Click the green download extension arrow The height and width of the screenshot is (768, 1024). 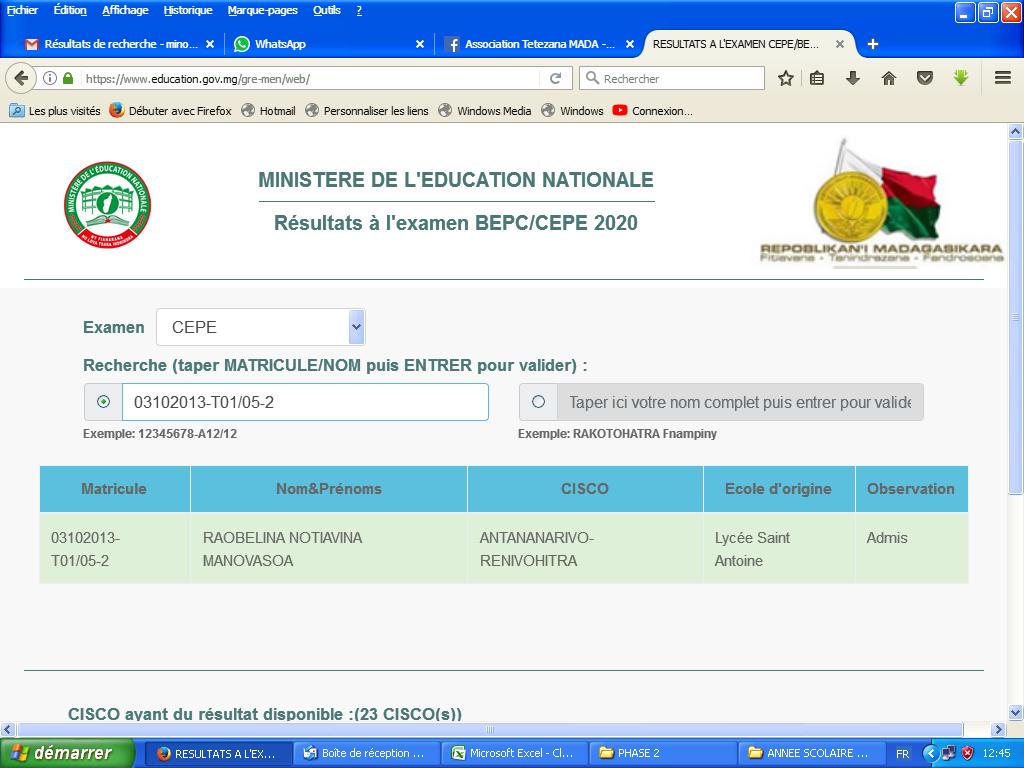[961, 78]
